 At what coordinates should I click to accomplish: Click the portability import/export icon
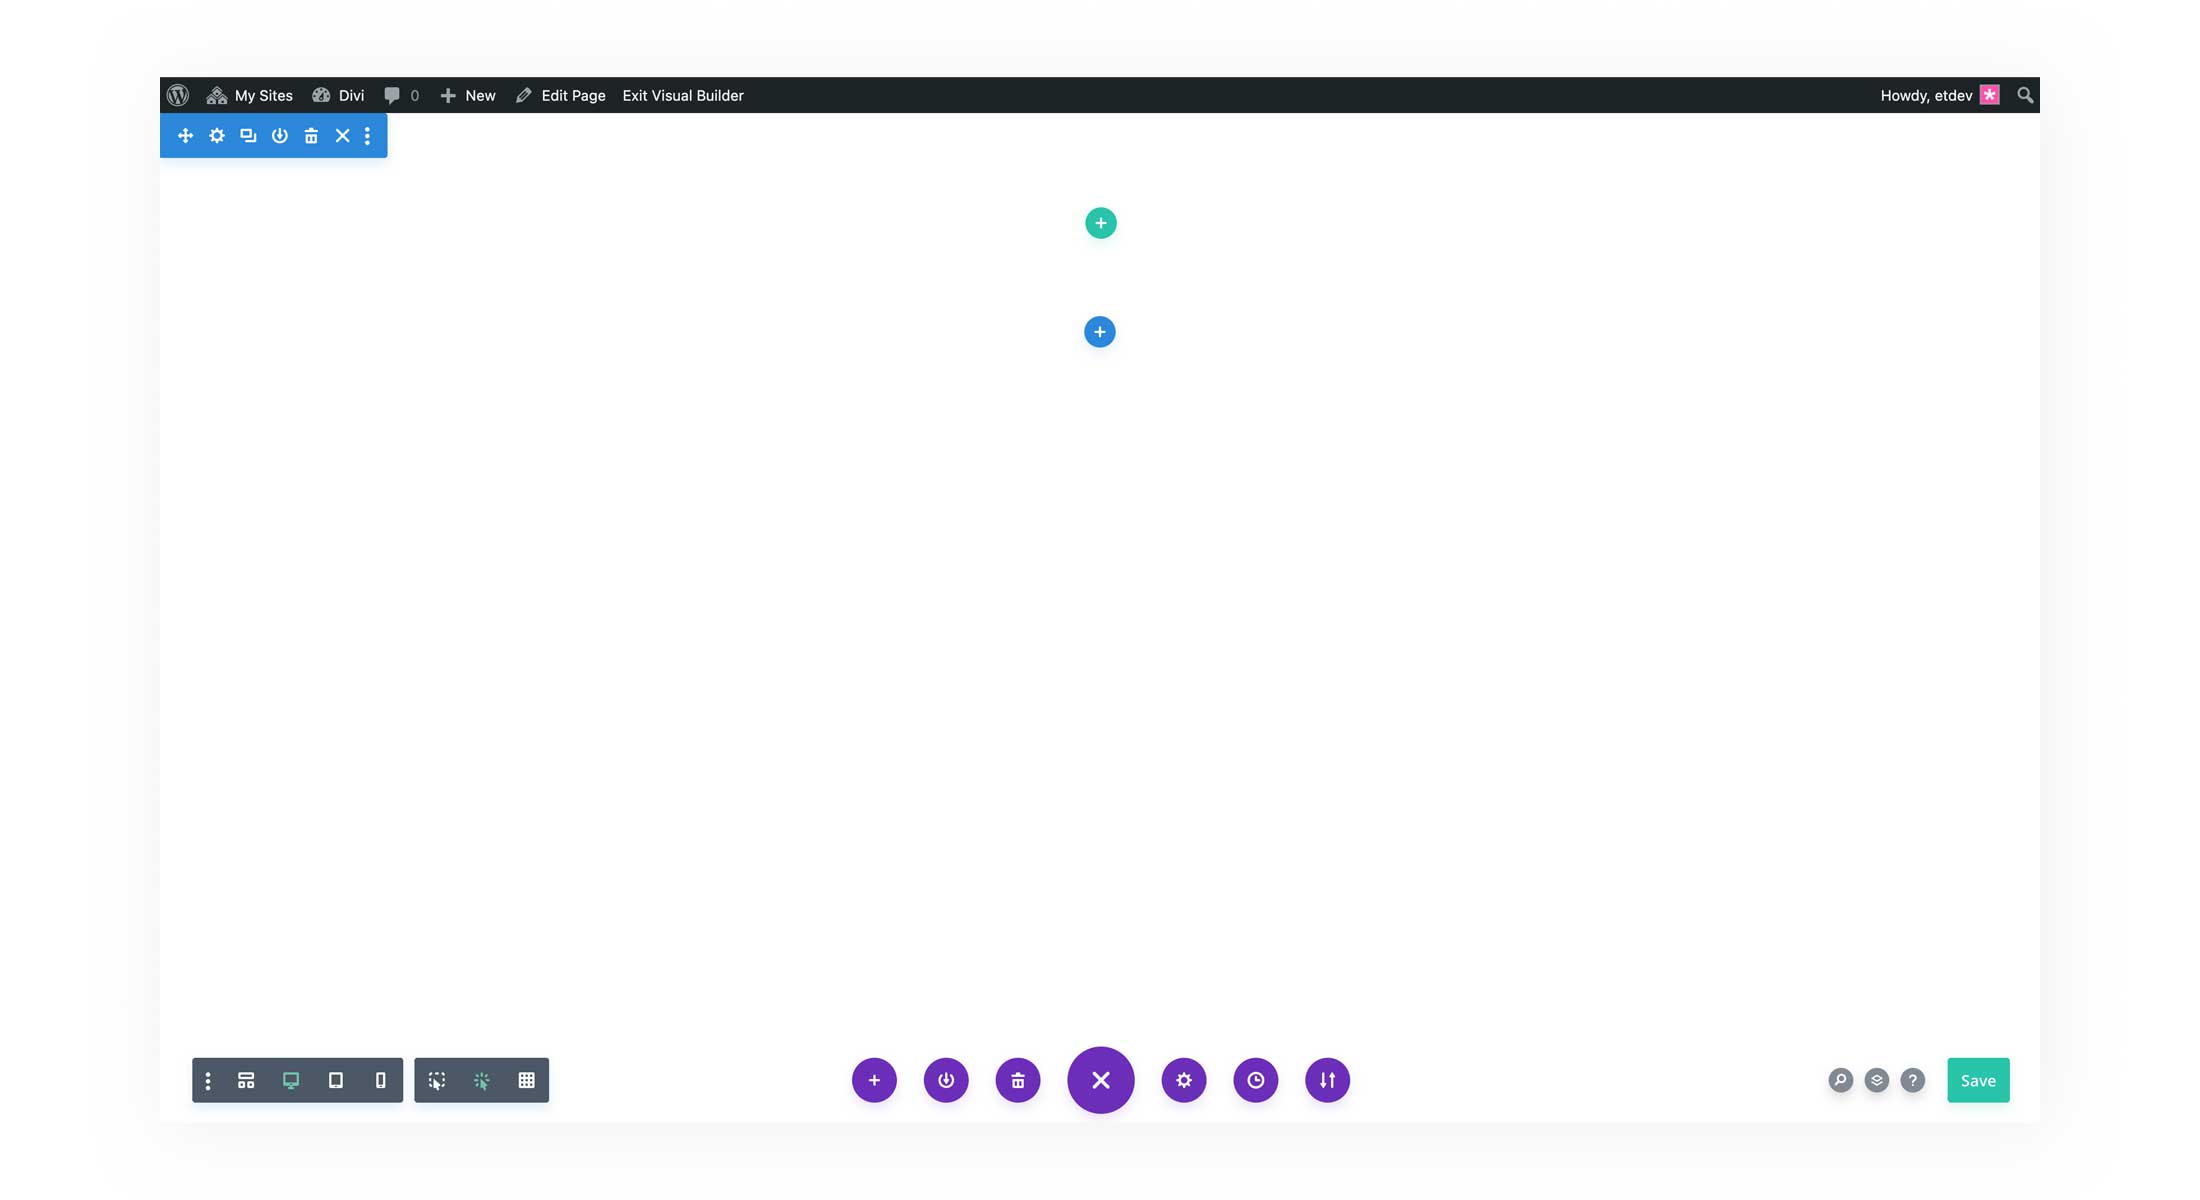(1327, 1079)
